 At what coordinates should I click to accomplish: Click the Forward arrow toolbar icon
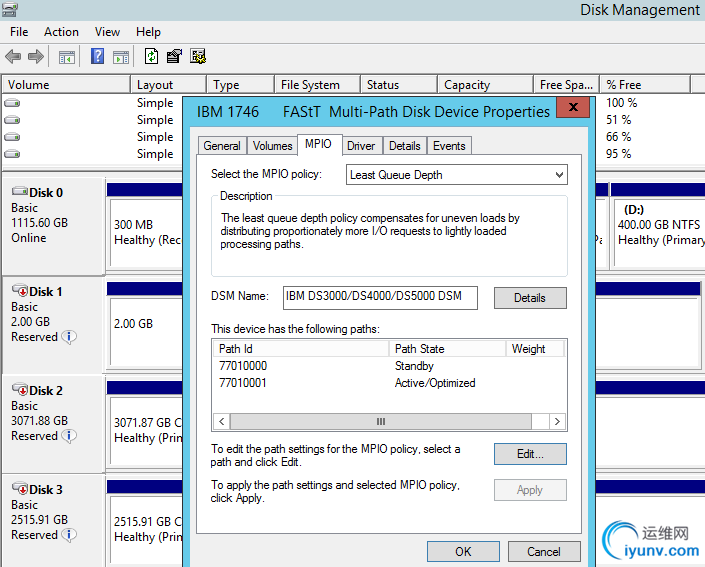[36, 57]
